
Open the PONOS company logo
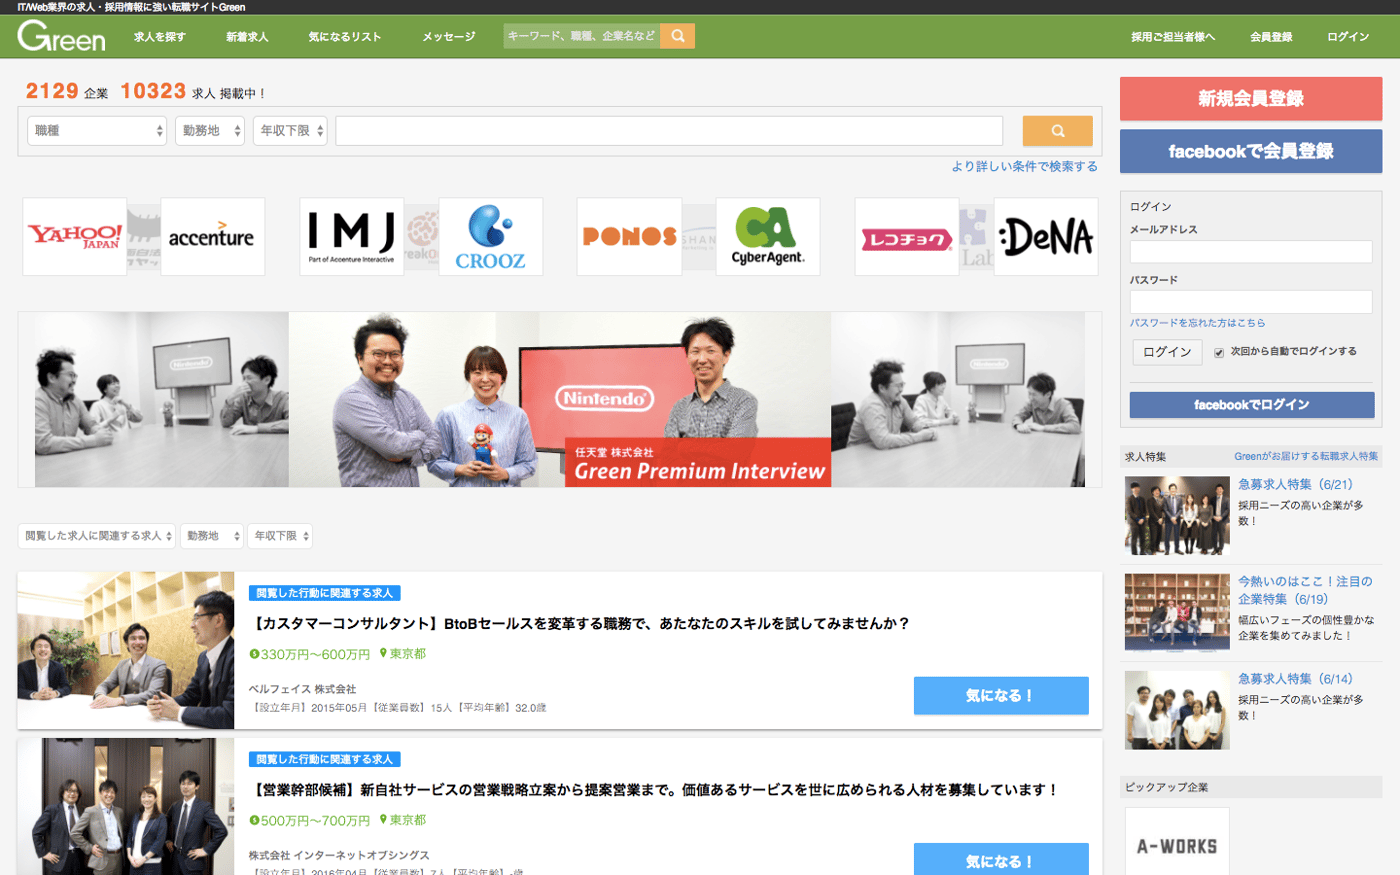click(x=629, y=237)
